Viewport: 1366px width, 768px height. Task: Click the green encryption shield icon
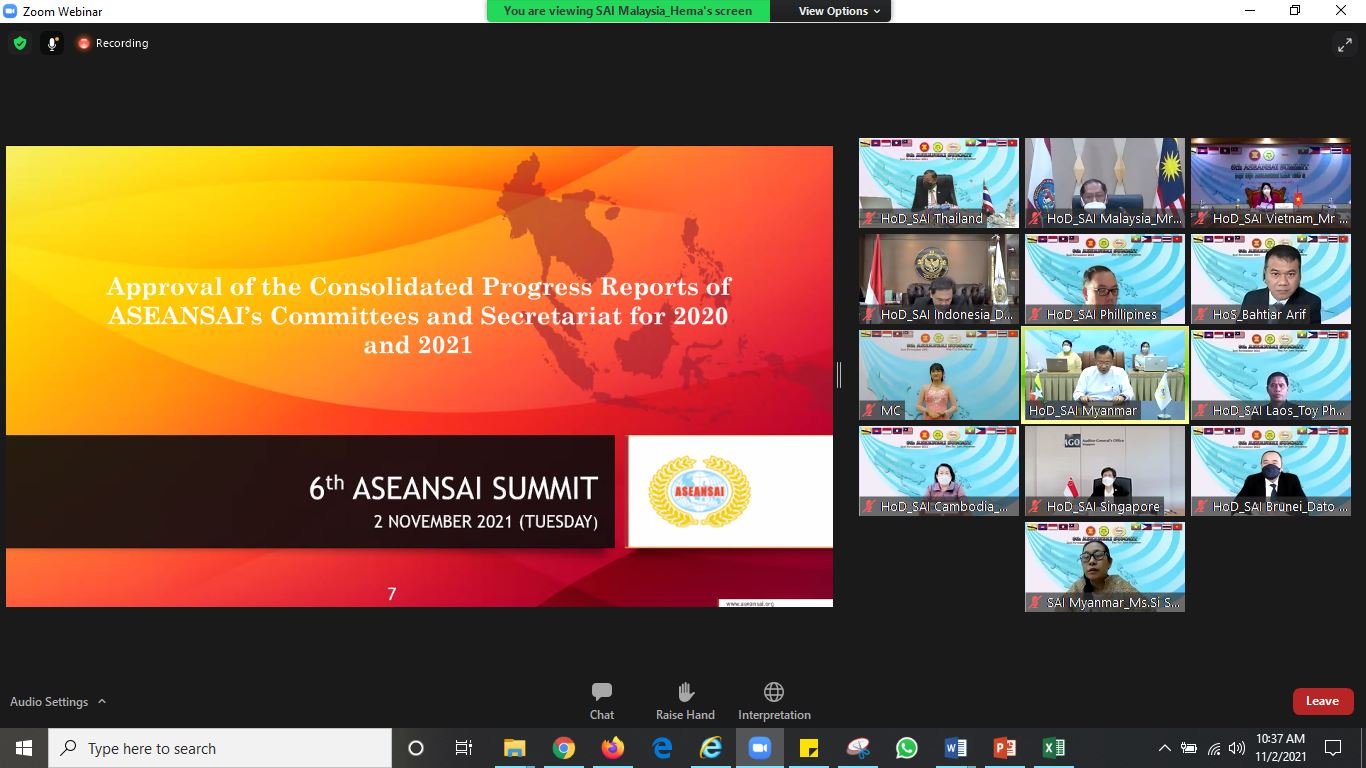pyautogui.click(x=20, y=43)
